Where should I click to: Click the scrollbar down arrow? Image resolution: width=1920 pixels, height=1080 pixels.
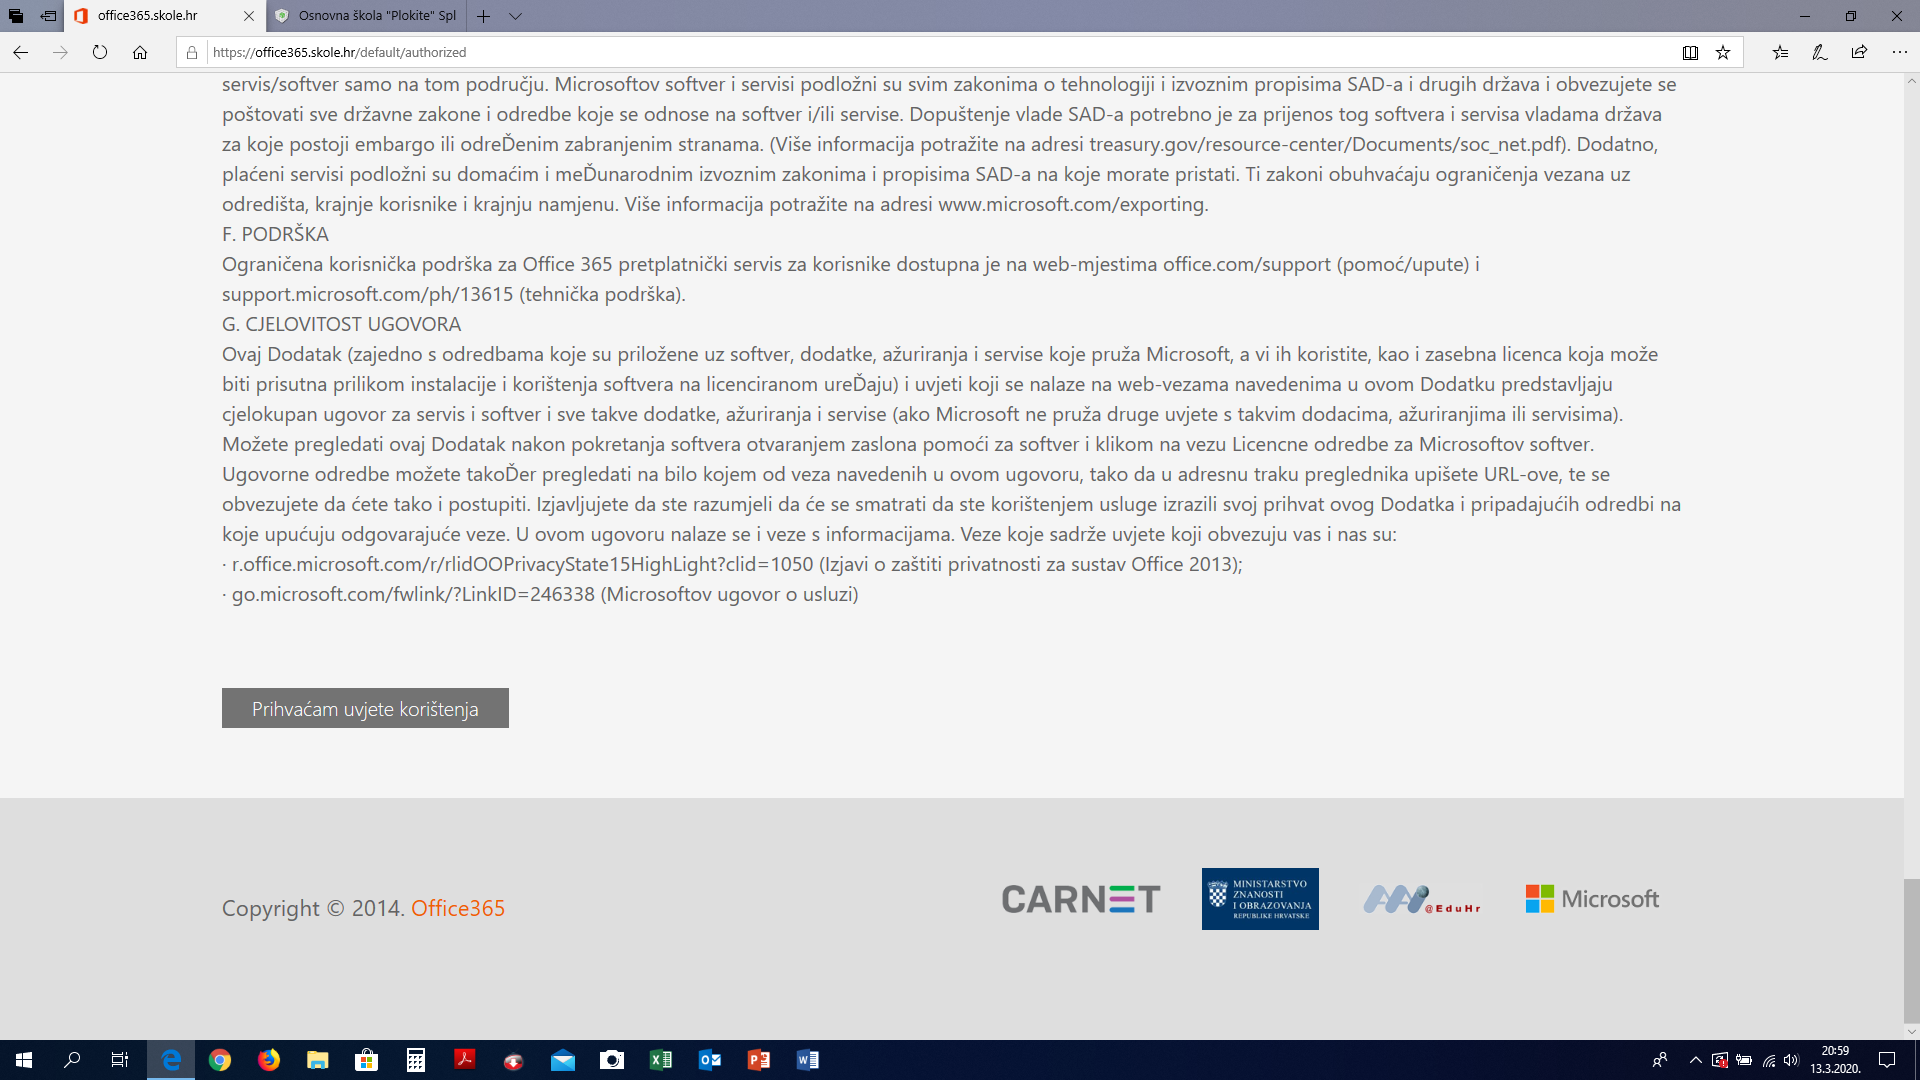1911,1031
